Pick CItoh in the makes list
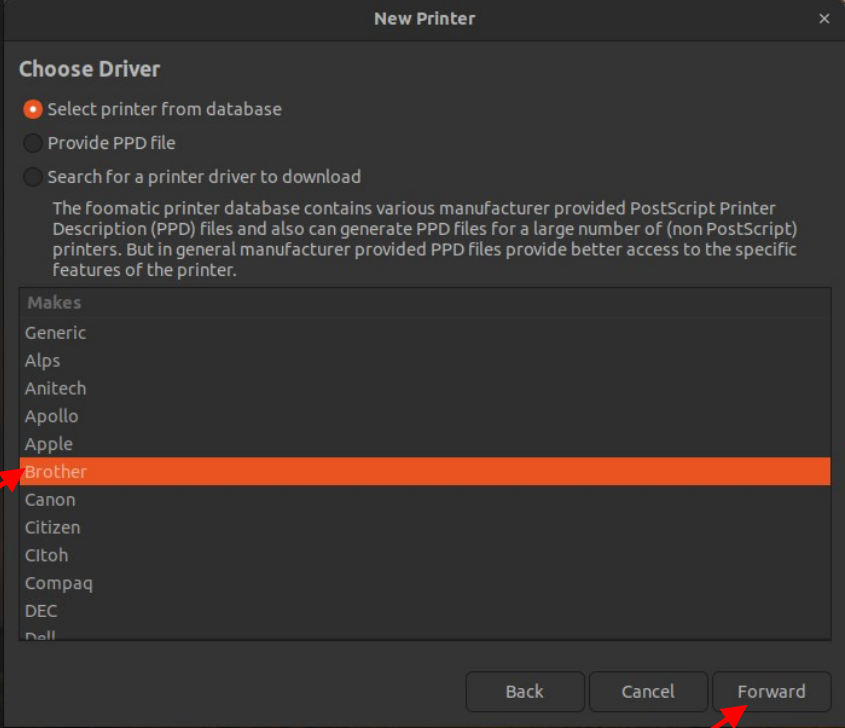845x728 pixels. [47, 555]
